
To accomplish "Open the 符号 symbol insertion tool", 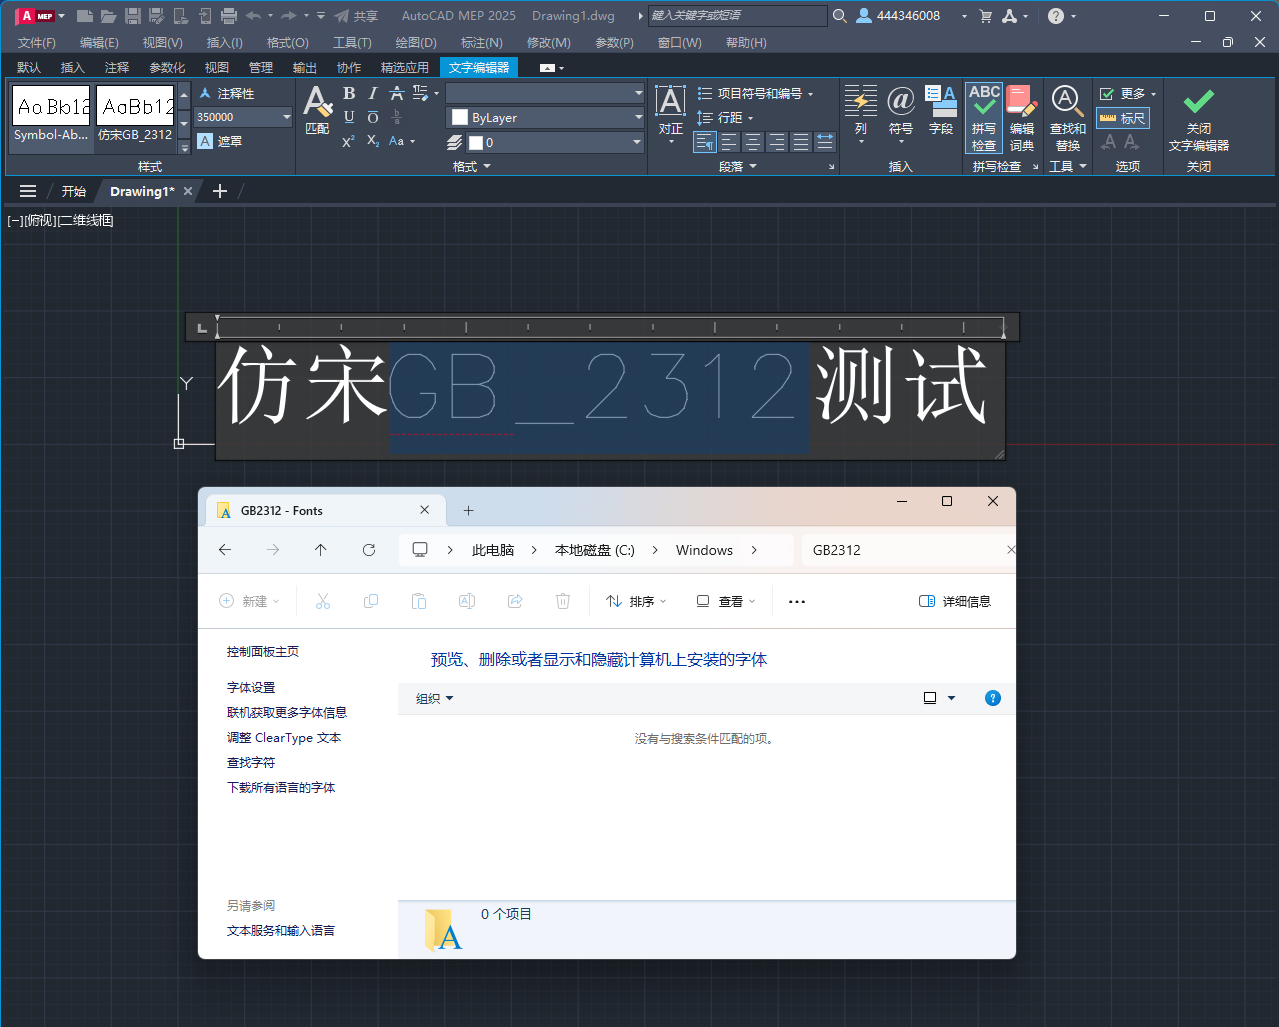I will pyautogui.click(x=901, y=110).
